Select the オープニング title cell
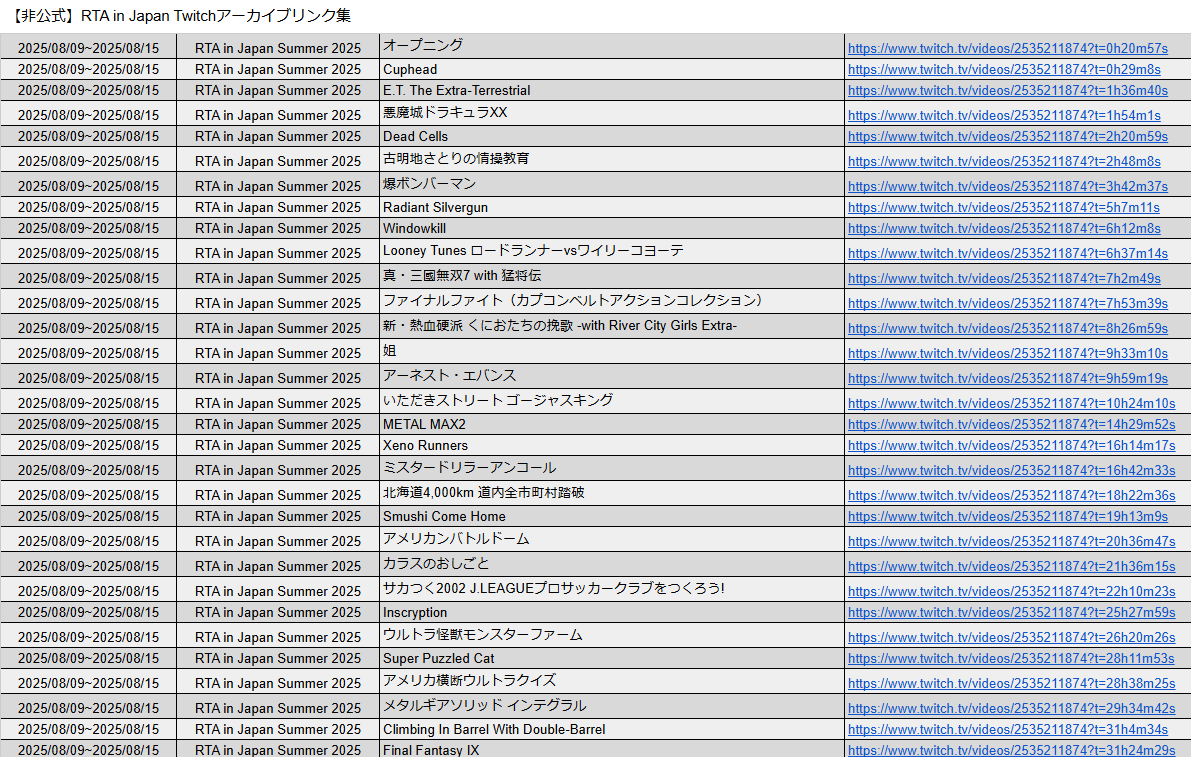Image resolution: width=1191 pixels, height=757 pixels. (611, 46)
